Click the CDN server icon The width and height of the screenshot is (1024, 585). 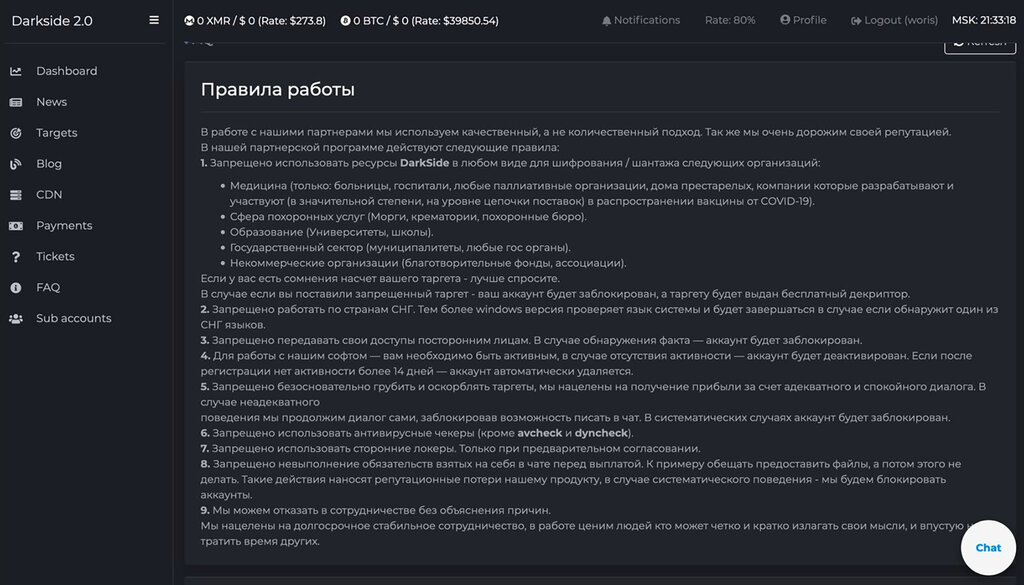16,195
